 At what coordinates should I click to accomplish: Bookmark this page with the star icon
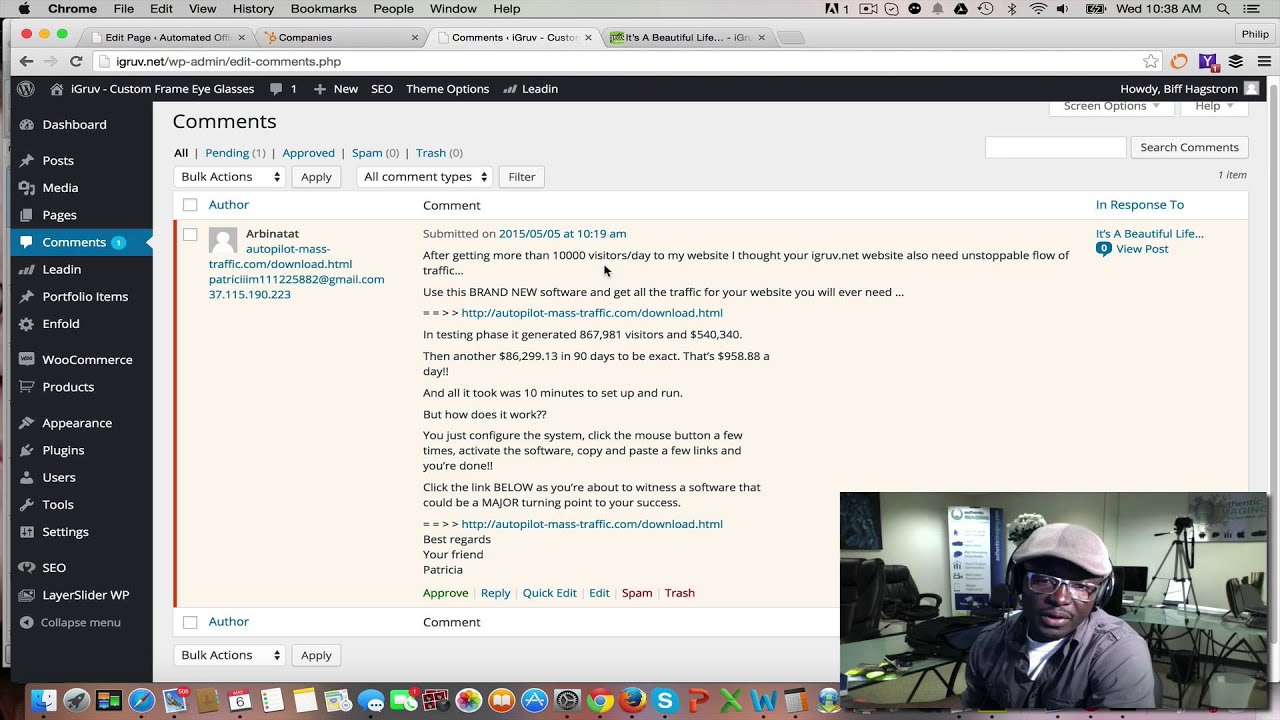pyautogui.click(x=1150, y=62)
